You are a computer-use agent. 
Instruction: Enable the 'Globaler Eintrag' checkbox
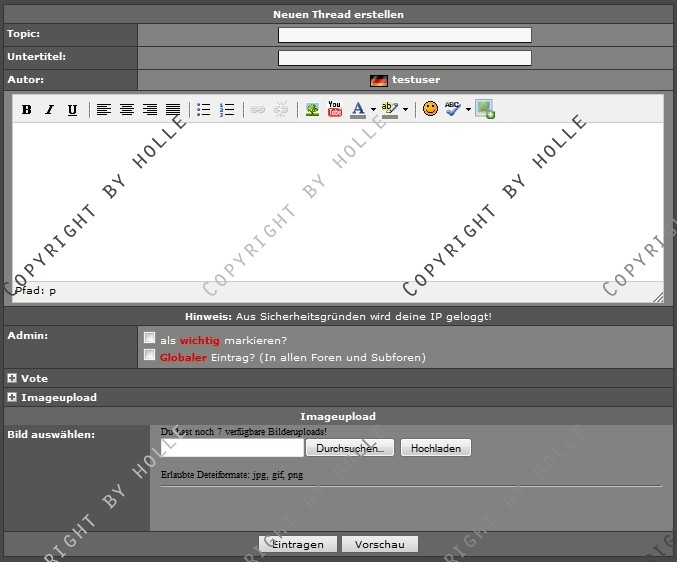pyautogui.click(x=149, y=355)
